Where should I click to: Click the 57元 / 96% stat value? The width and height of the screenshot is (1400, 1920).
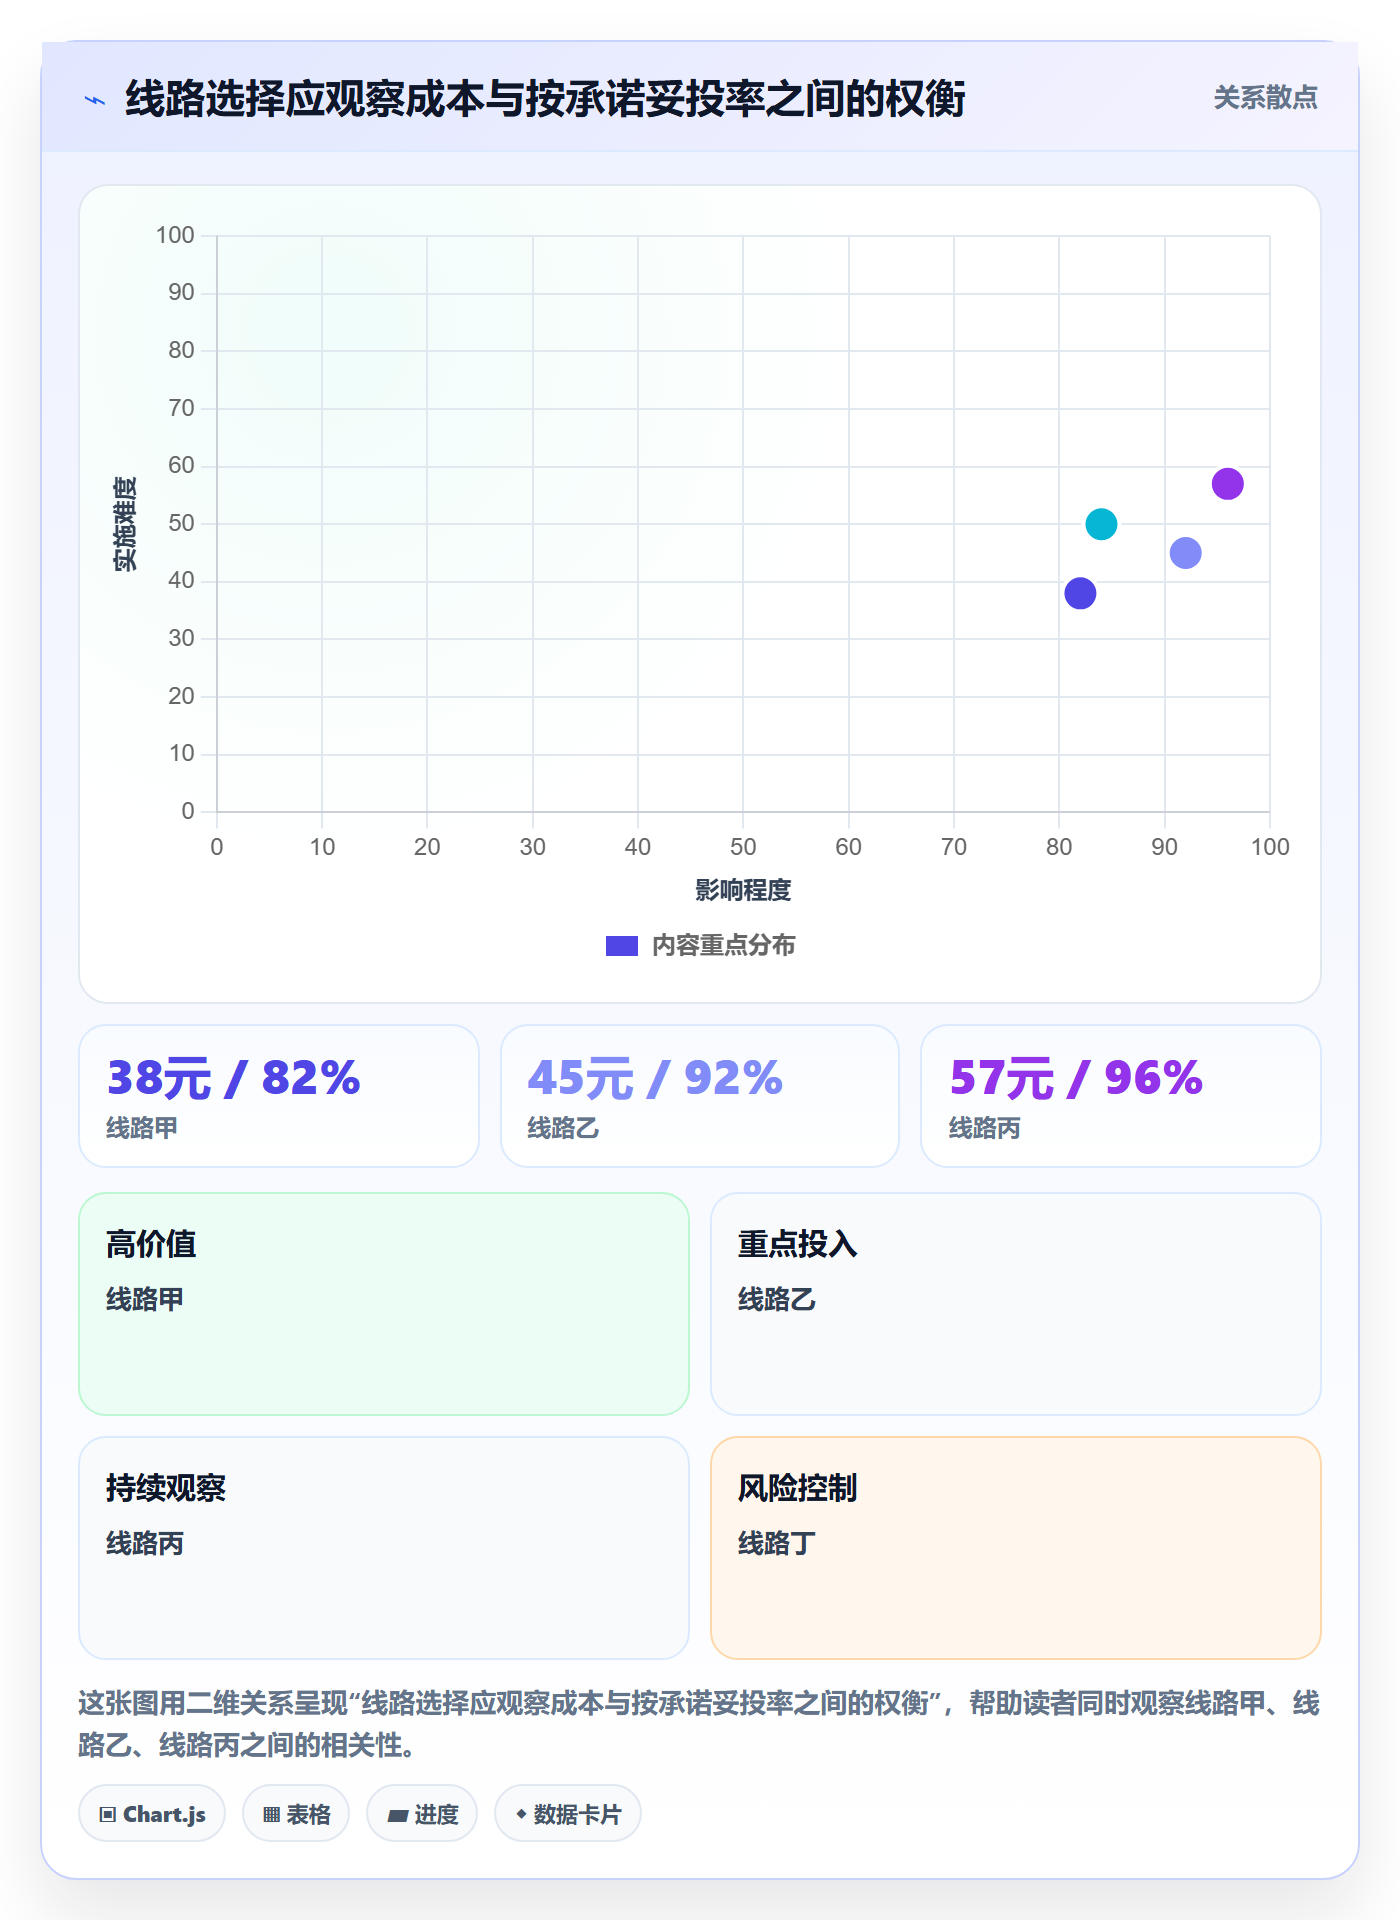(1076, 1078)
